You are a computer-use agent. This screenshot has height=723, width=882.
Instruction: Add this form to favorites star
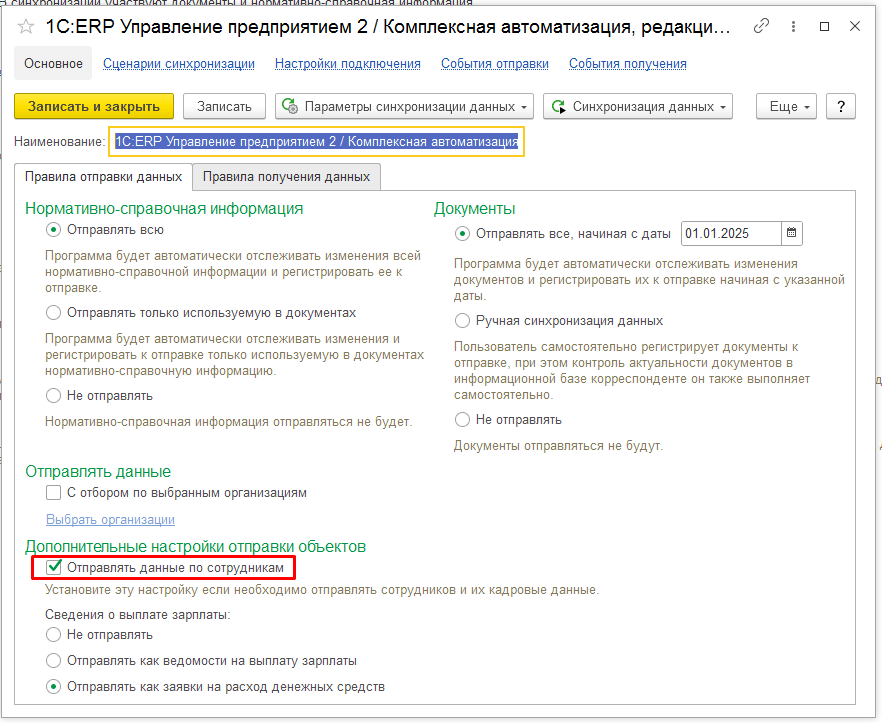26,27
